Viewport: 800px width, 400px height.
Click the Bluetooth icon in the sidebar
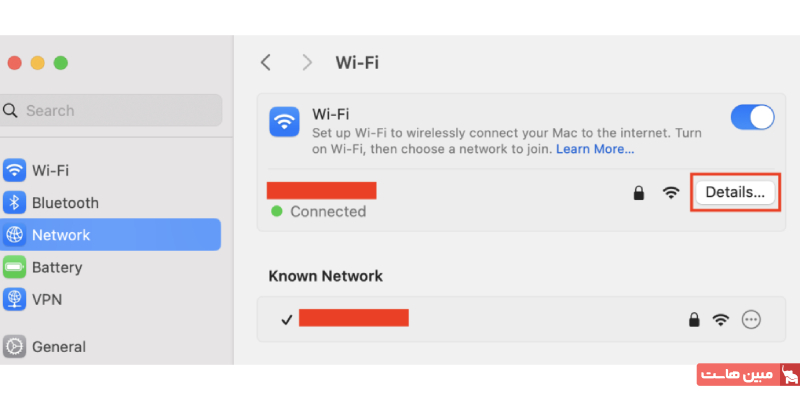(x=15, y=203)
